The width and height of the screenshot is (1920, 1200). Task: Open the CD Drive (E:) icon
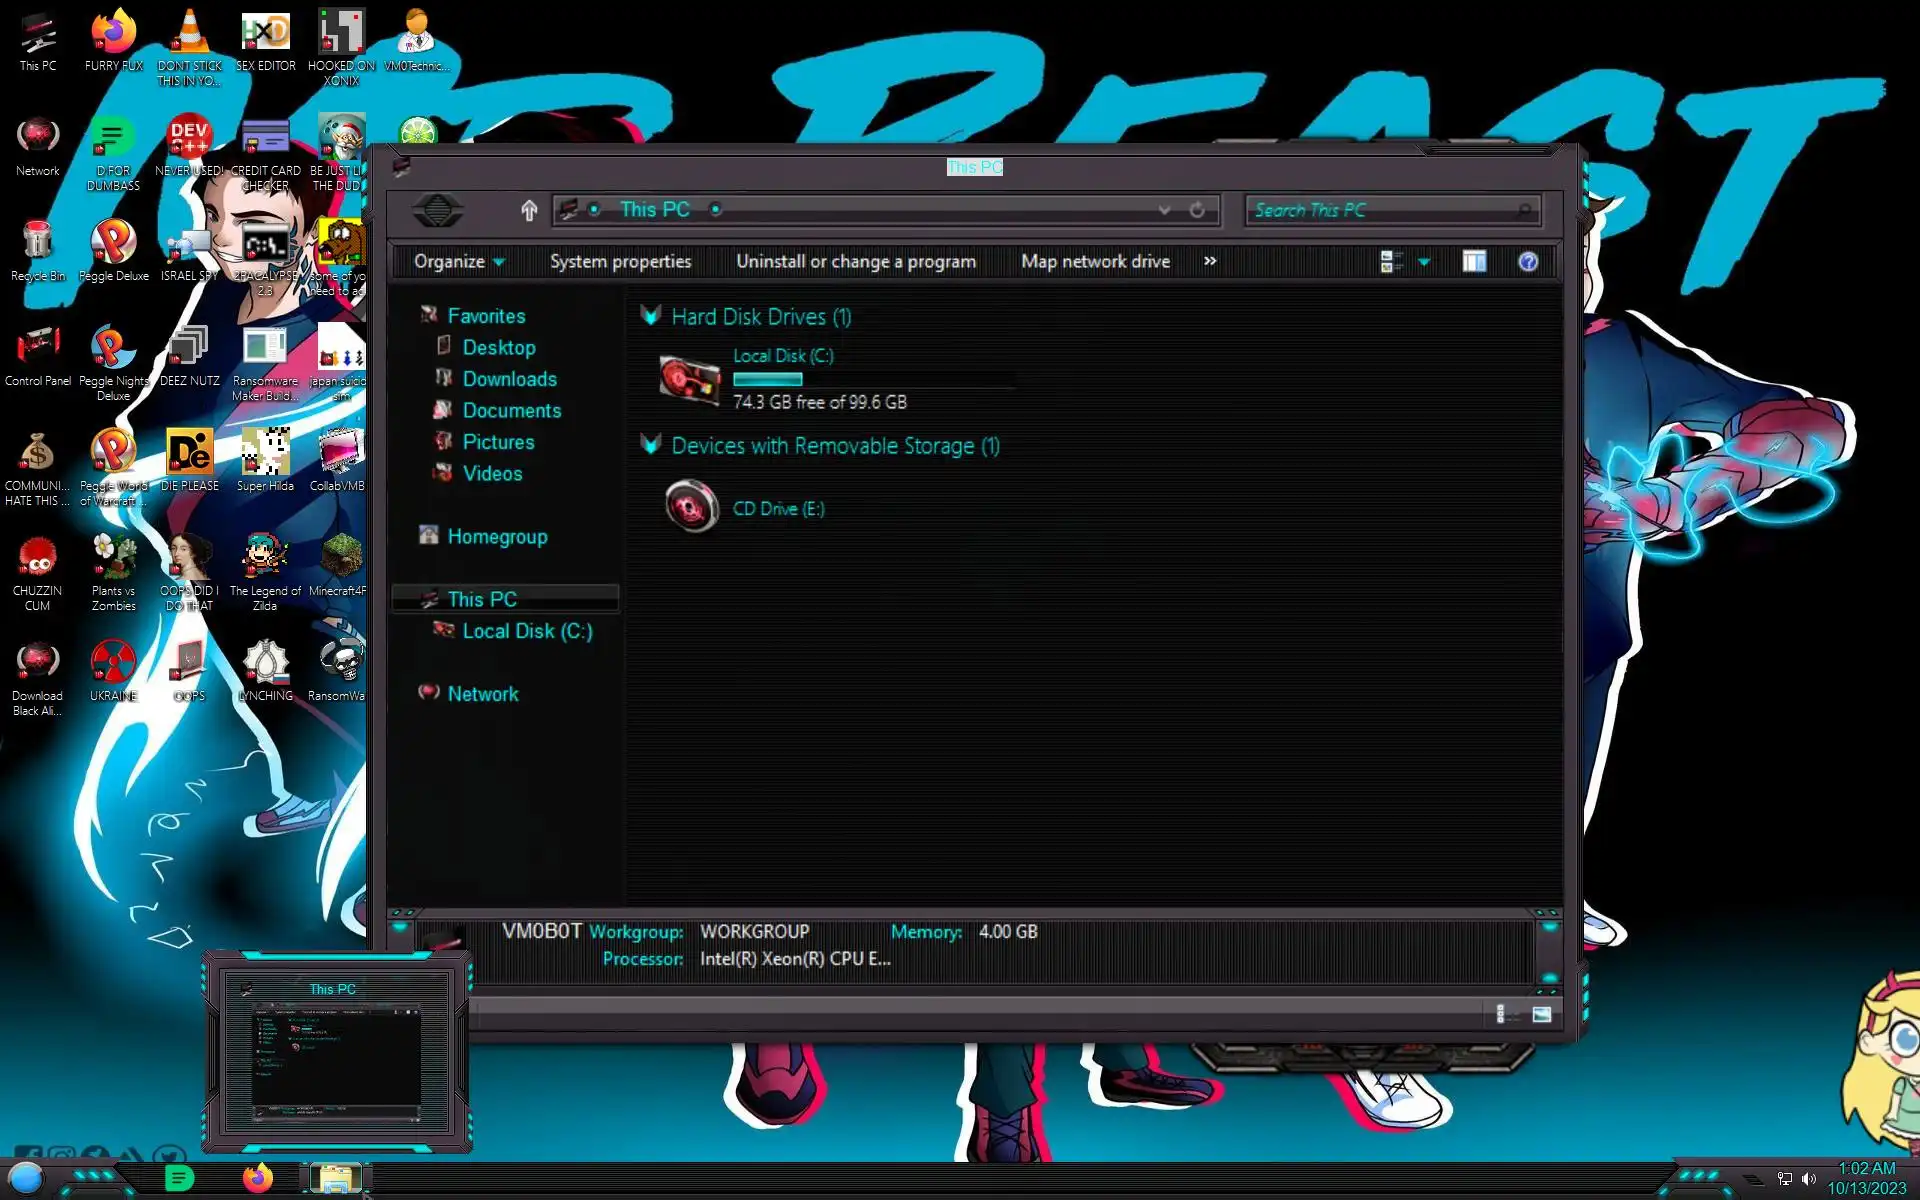[692, 507]
